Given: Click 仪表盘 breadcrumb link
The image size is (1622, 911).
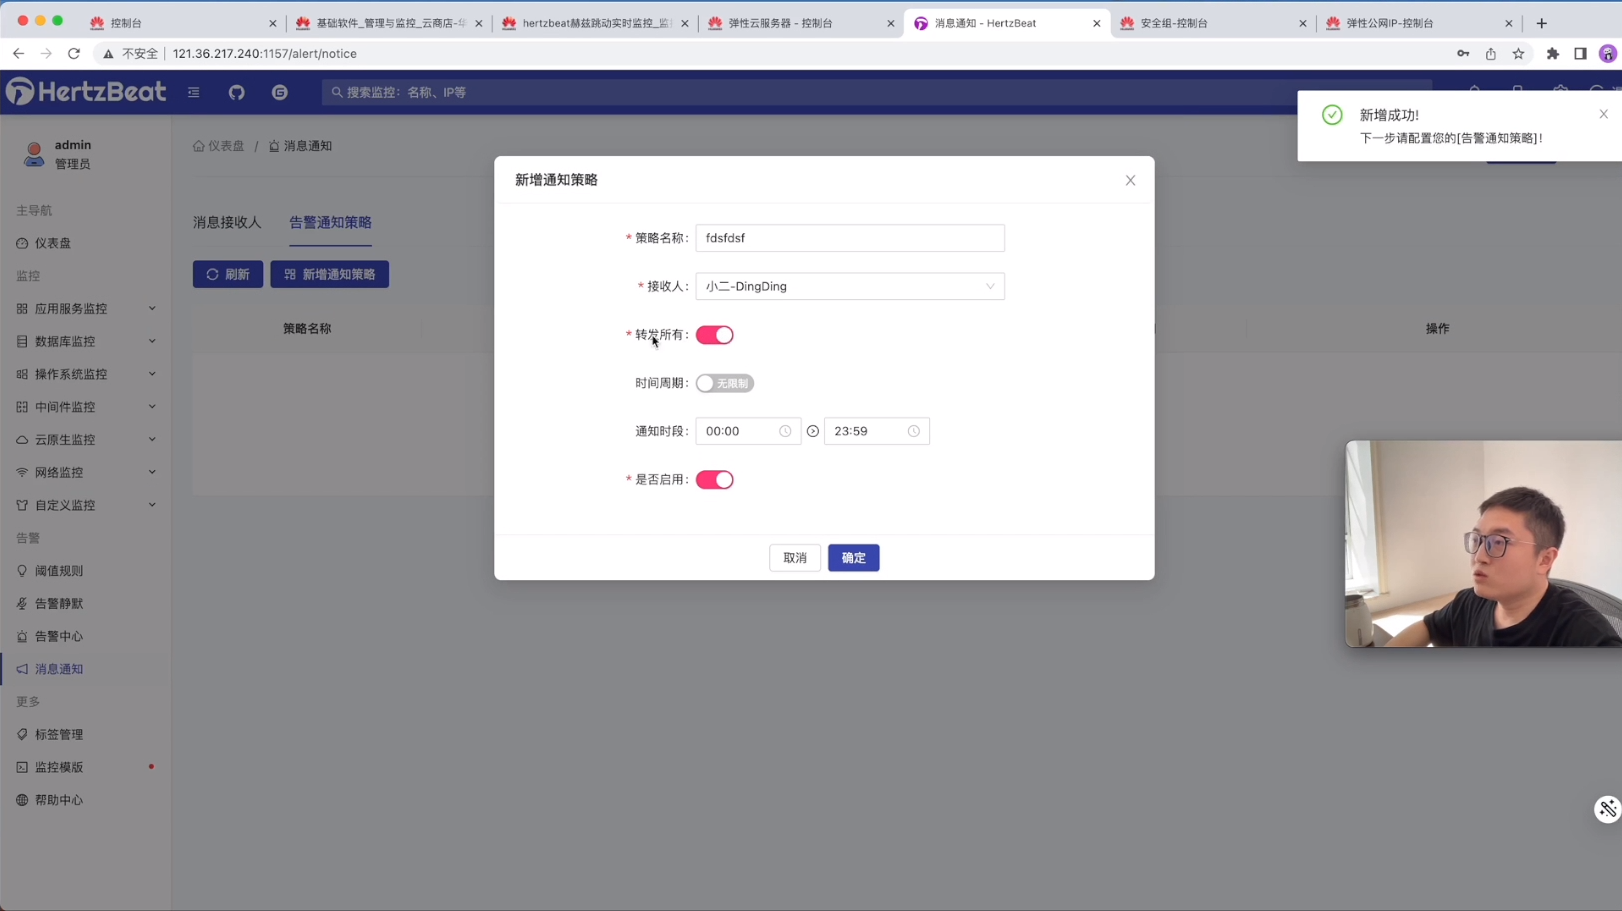Looking at the screenshot, I should pos(219,146).
